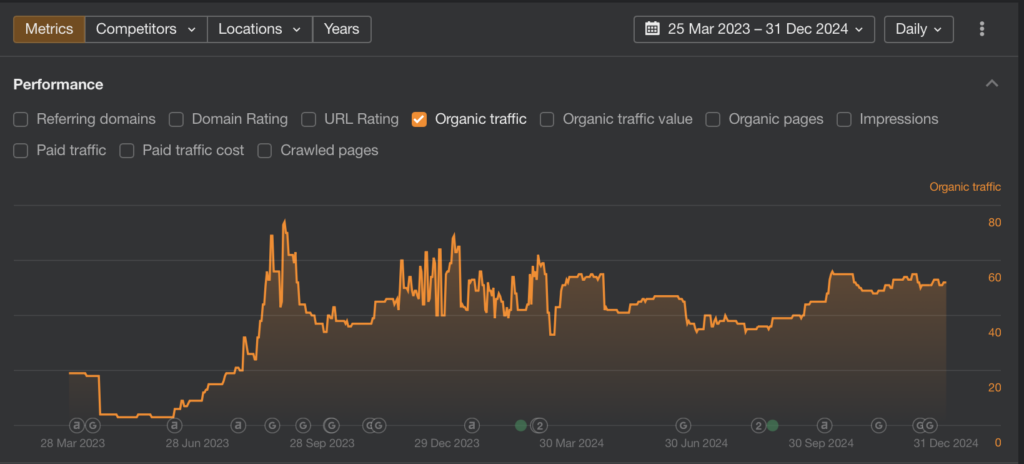Expand the Locations dropdown
The image size is (1024, 464).
(259, 29)
